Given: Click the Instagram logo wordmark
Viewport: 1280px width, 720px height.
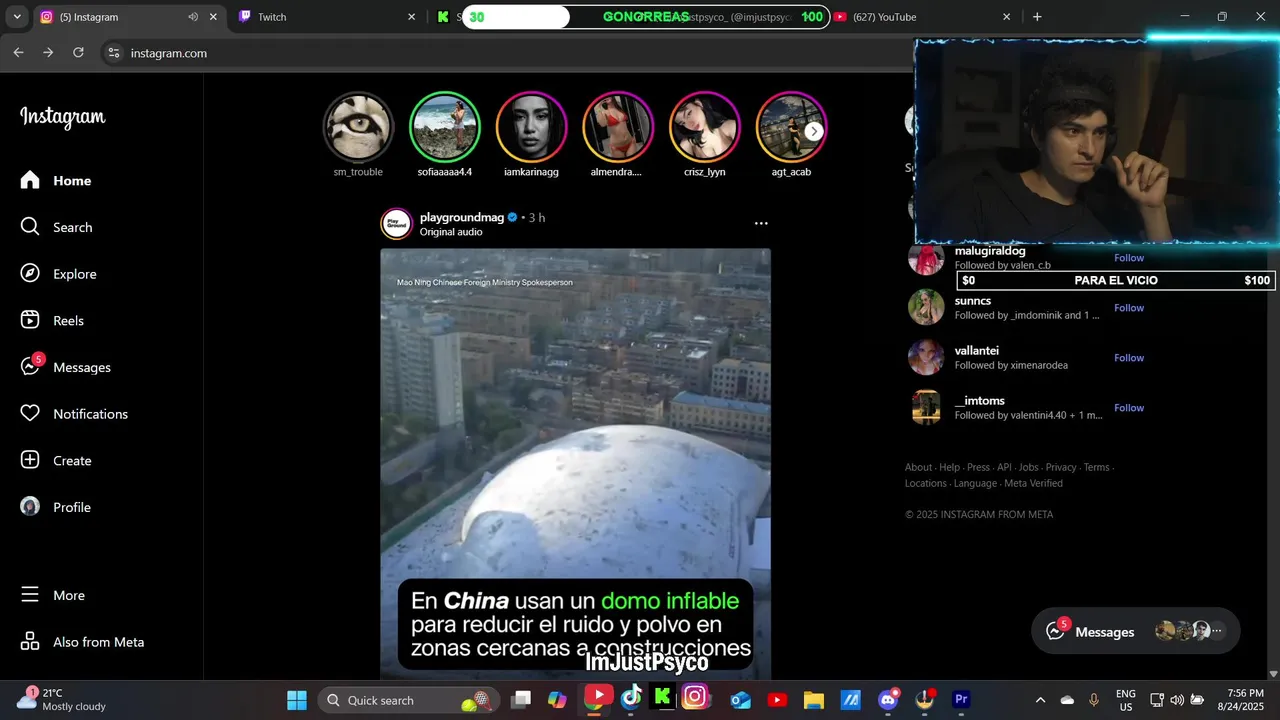Looking at the screenshot, I should pyautogui.click(x=62, y=117).
